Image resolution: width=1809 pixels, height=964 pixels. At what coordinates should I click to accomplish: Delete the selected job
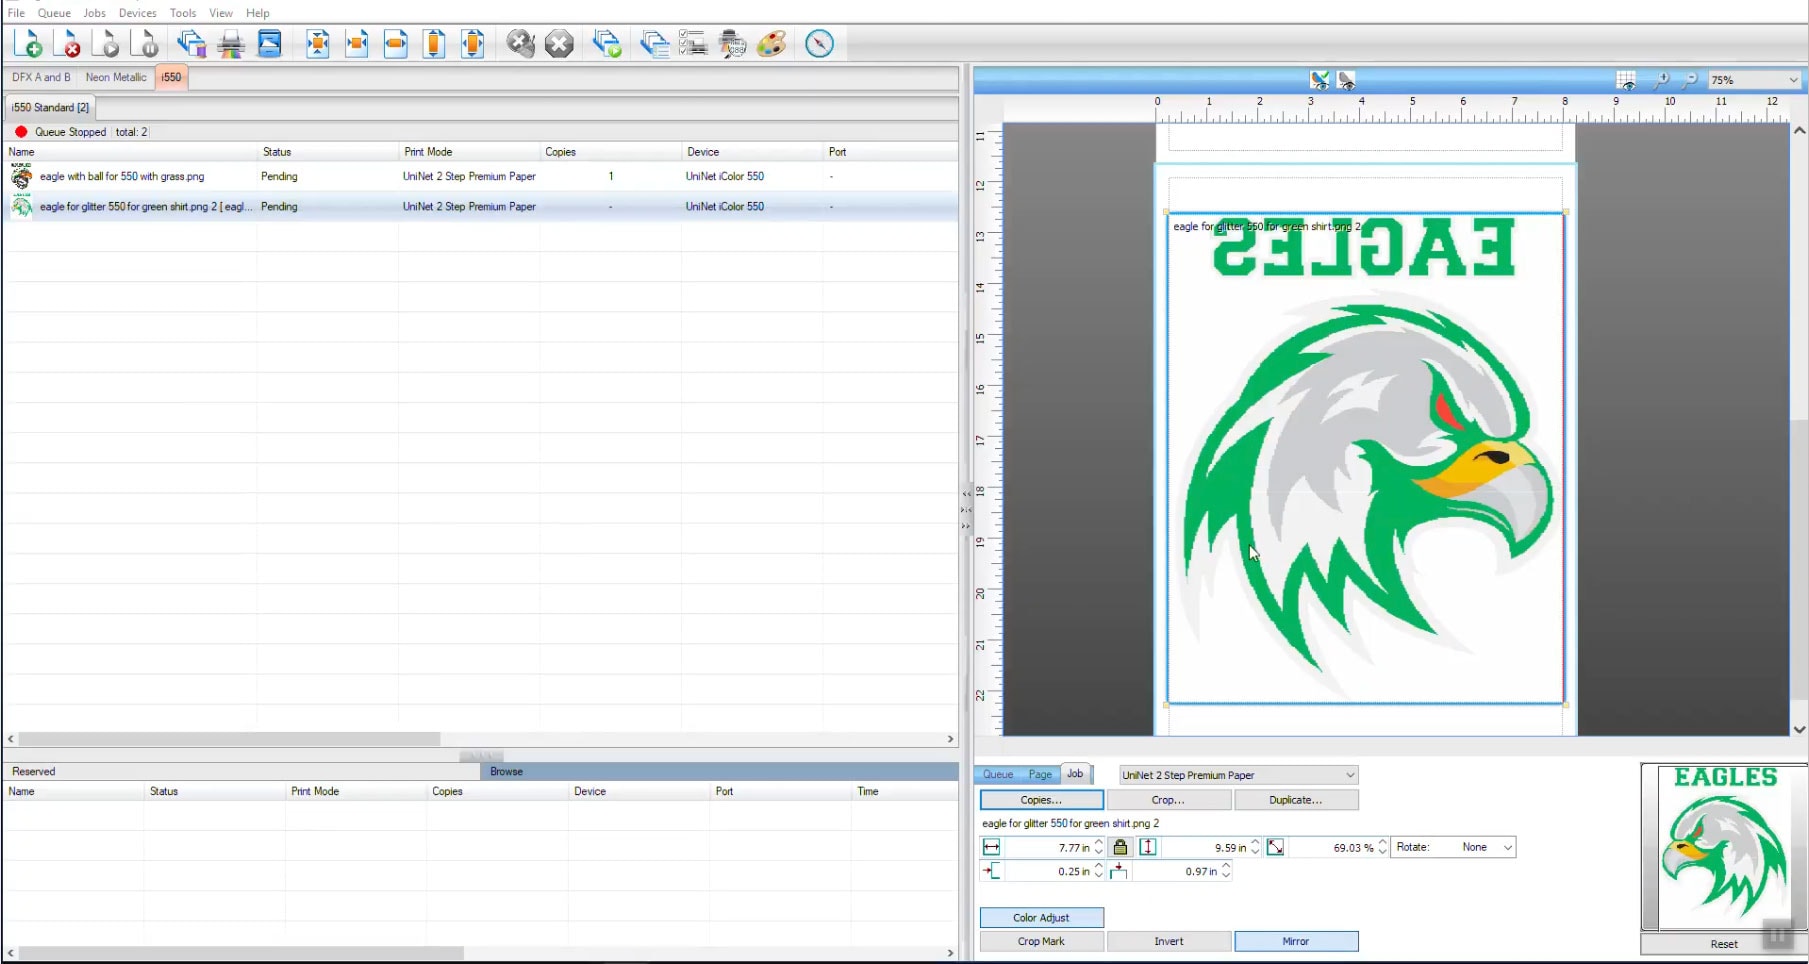pos(69,43)
